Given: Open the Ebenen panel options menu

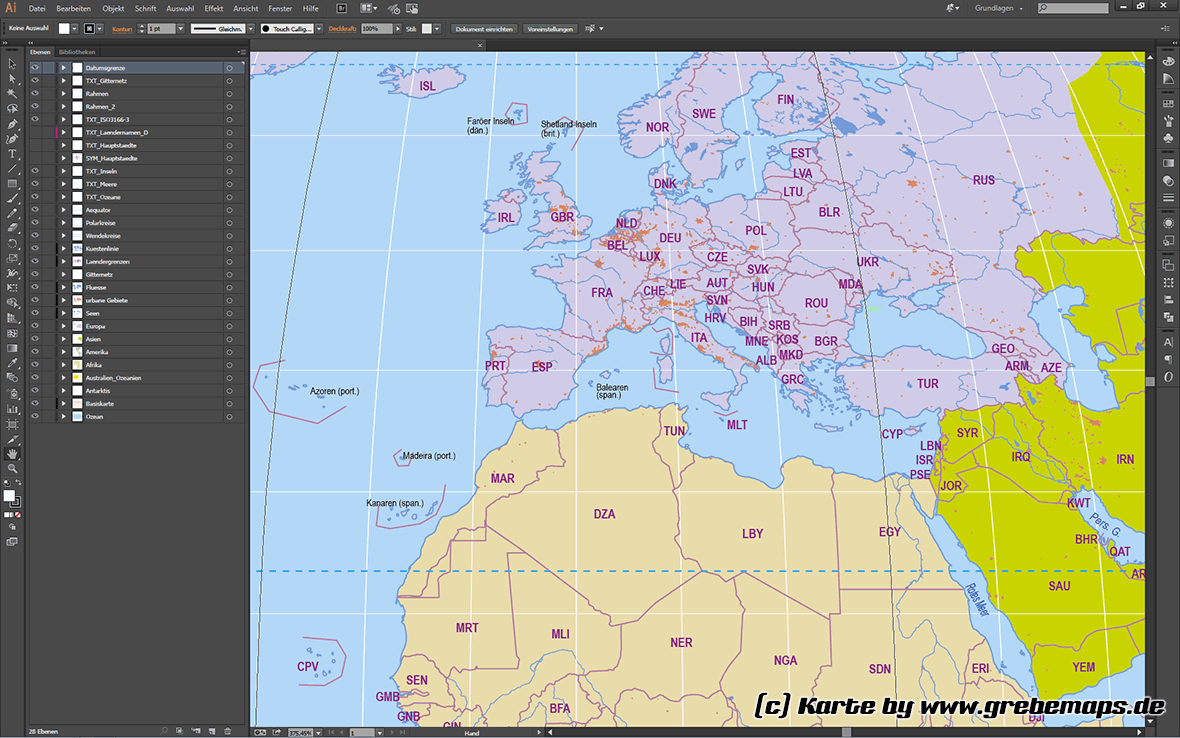Looking at the screenshot, I should coord(242,52).
